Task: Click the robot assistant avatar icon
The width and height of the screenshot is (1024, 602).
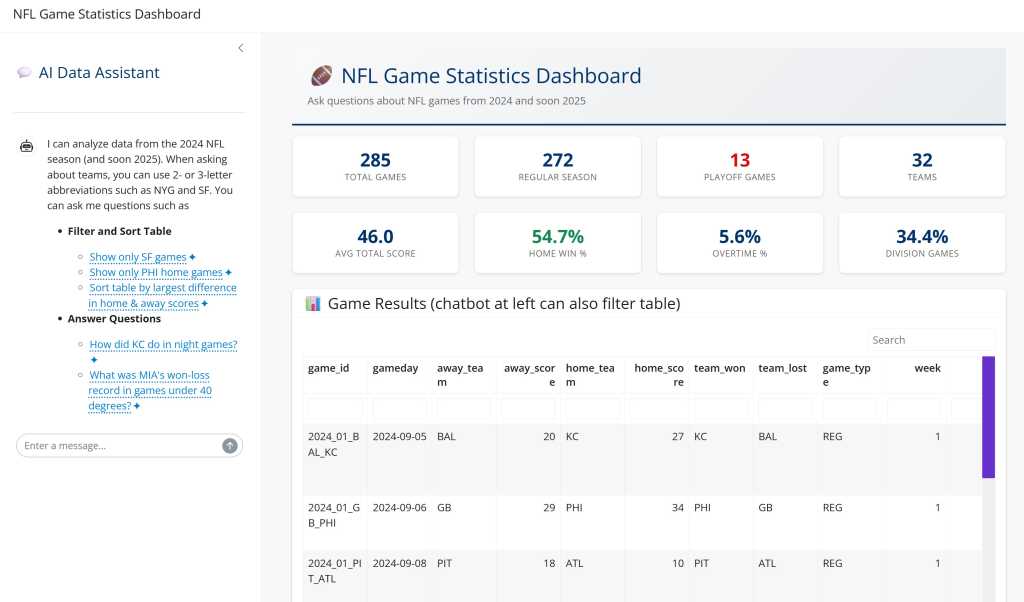Action: tap(27, 146)
